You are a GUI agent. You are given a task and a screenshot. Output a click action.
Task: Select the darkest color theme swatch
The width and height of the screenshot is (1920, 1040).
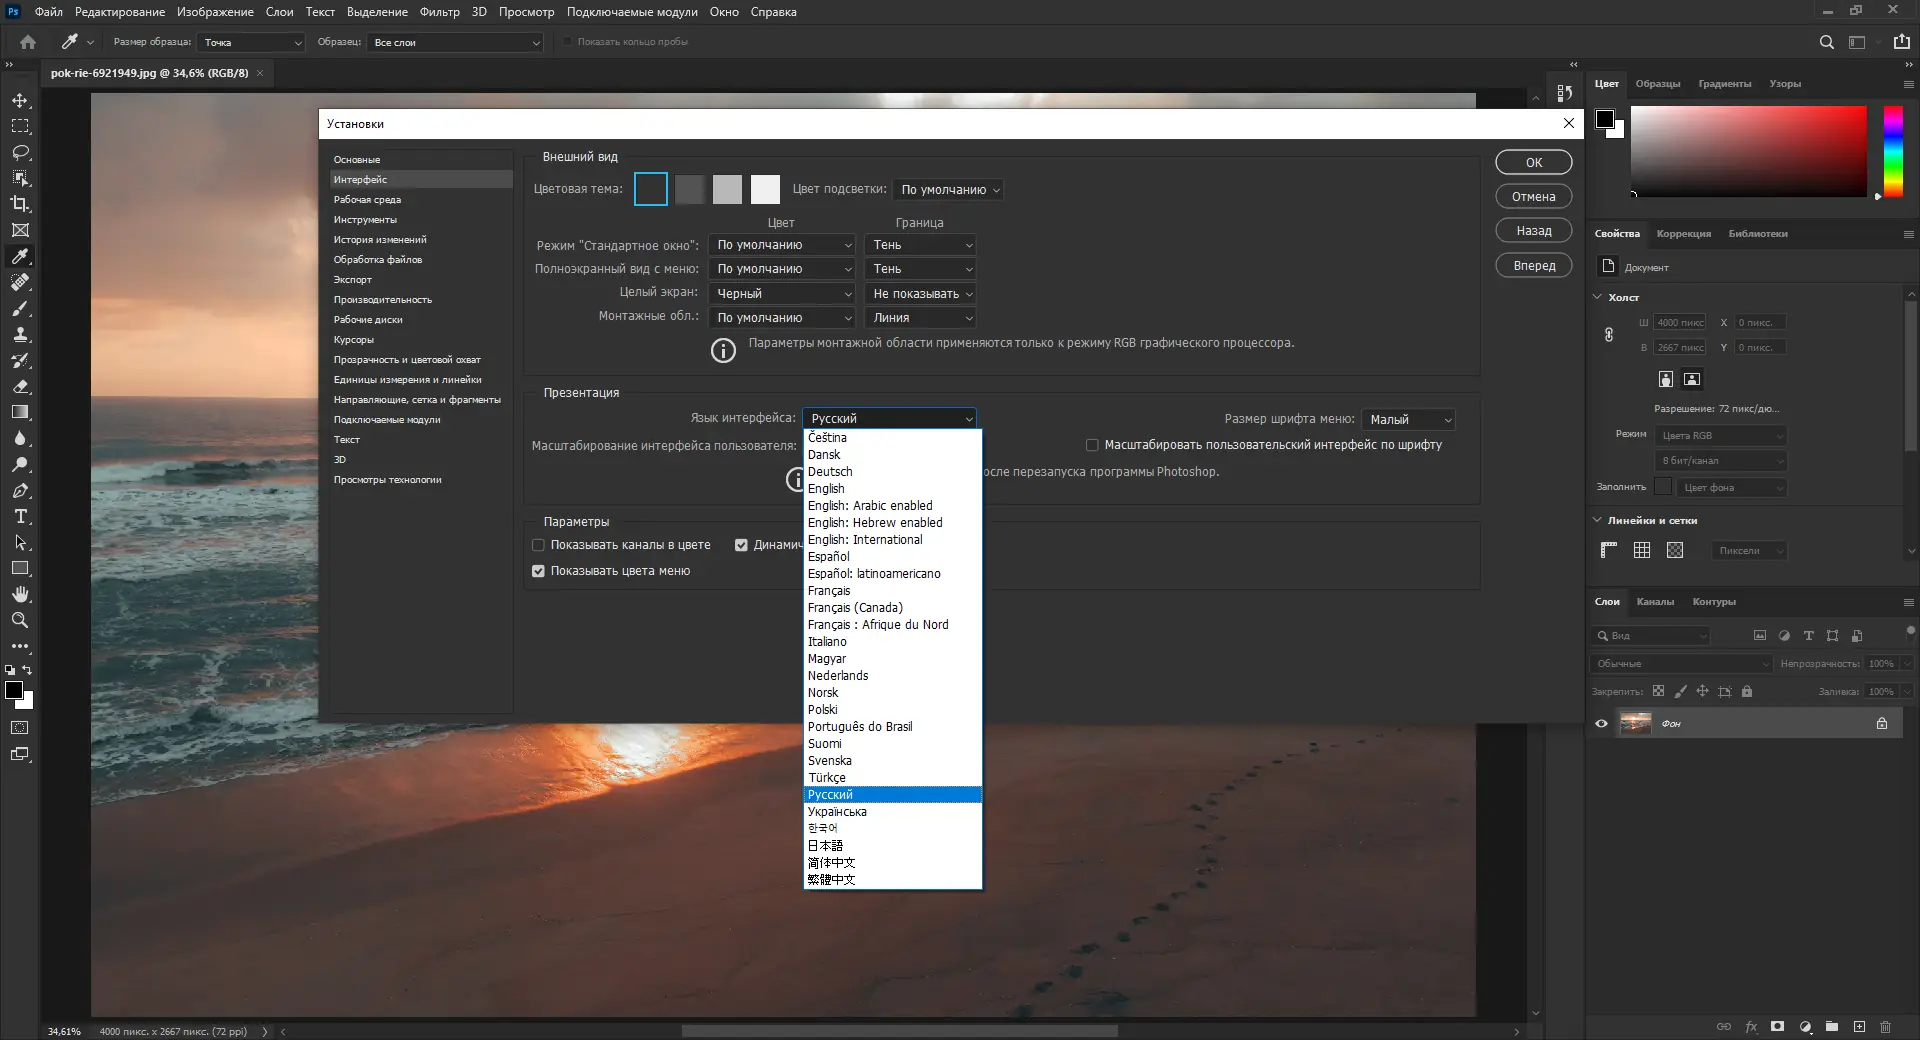pyautogui.click(x=651, y=189)
